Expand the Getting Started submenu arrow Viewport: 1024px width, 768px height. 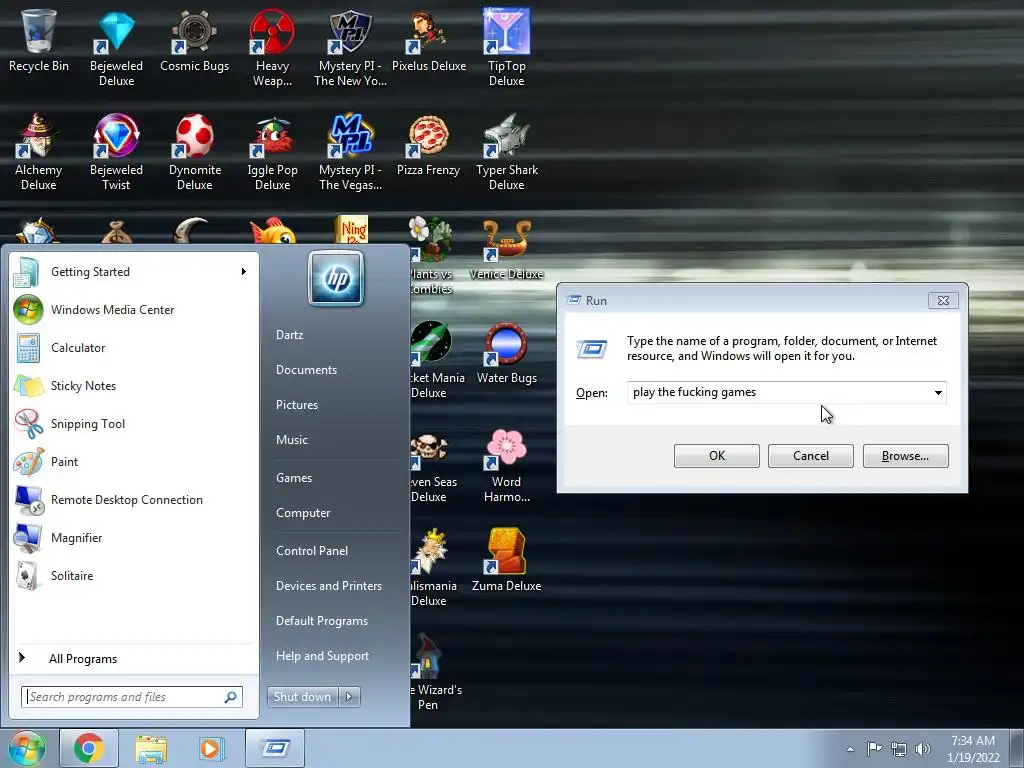pyautogui.click(x=244, y=272)
